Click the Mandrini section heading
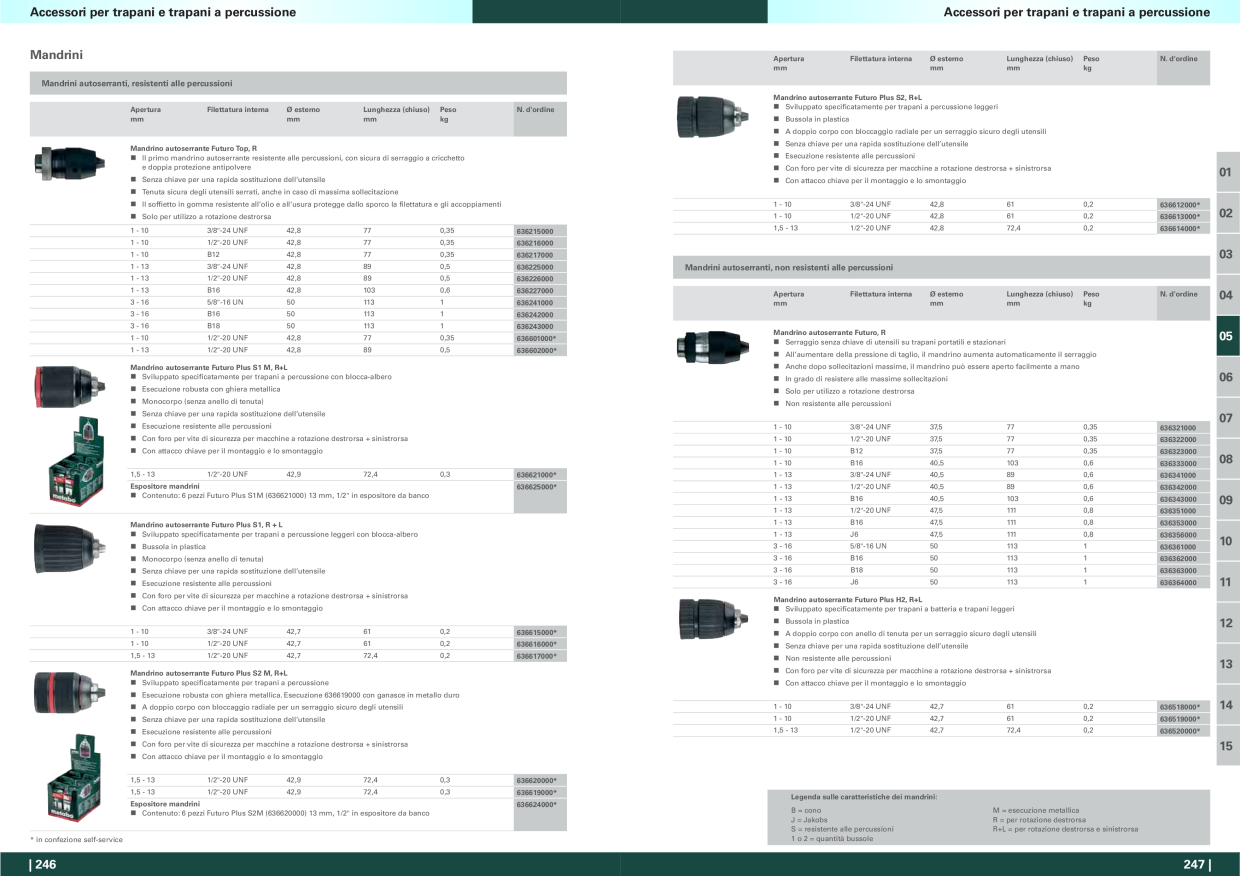Screen dimensions: 1240x876 tap(57, 55)
